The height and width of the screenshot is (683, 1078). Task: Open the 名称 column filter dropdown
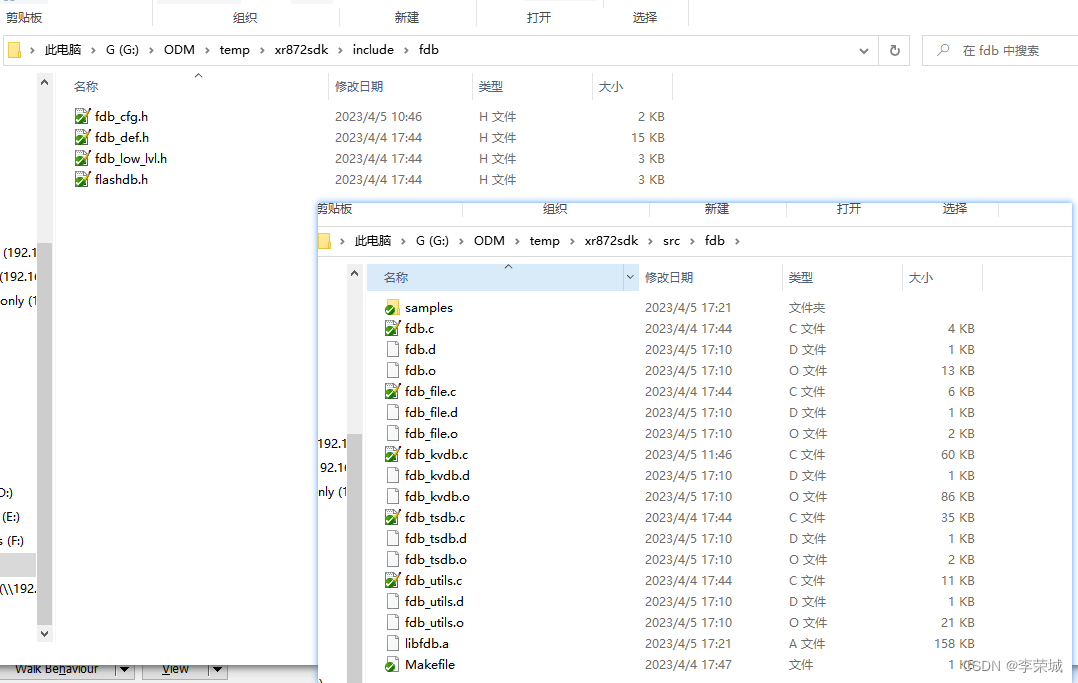point(630,277)
